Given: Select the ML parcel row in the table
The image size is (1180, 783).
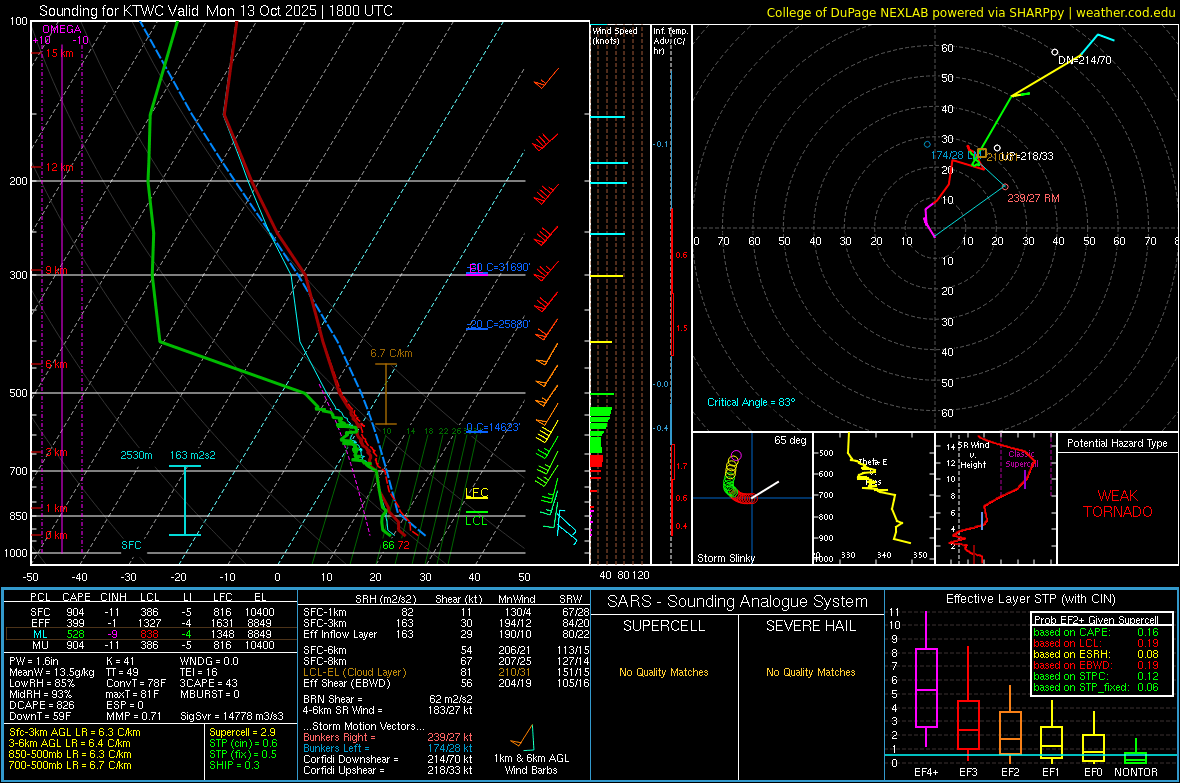Looking at the screenshot, I should (151, 634).
